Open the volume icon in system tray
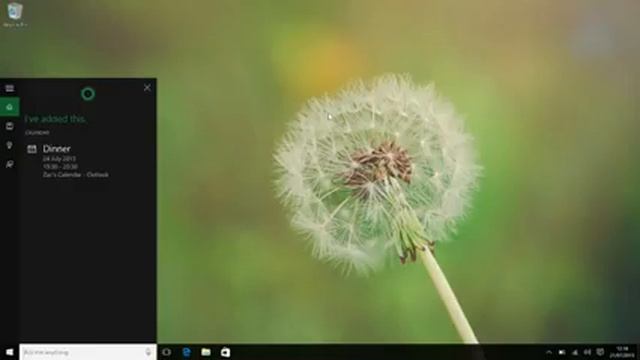640x360 pixels. pyautogui.click(x=587, y=352)
